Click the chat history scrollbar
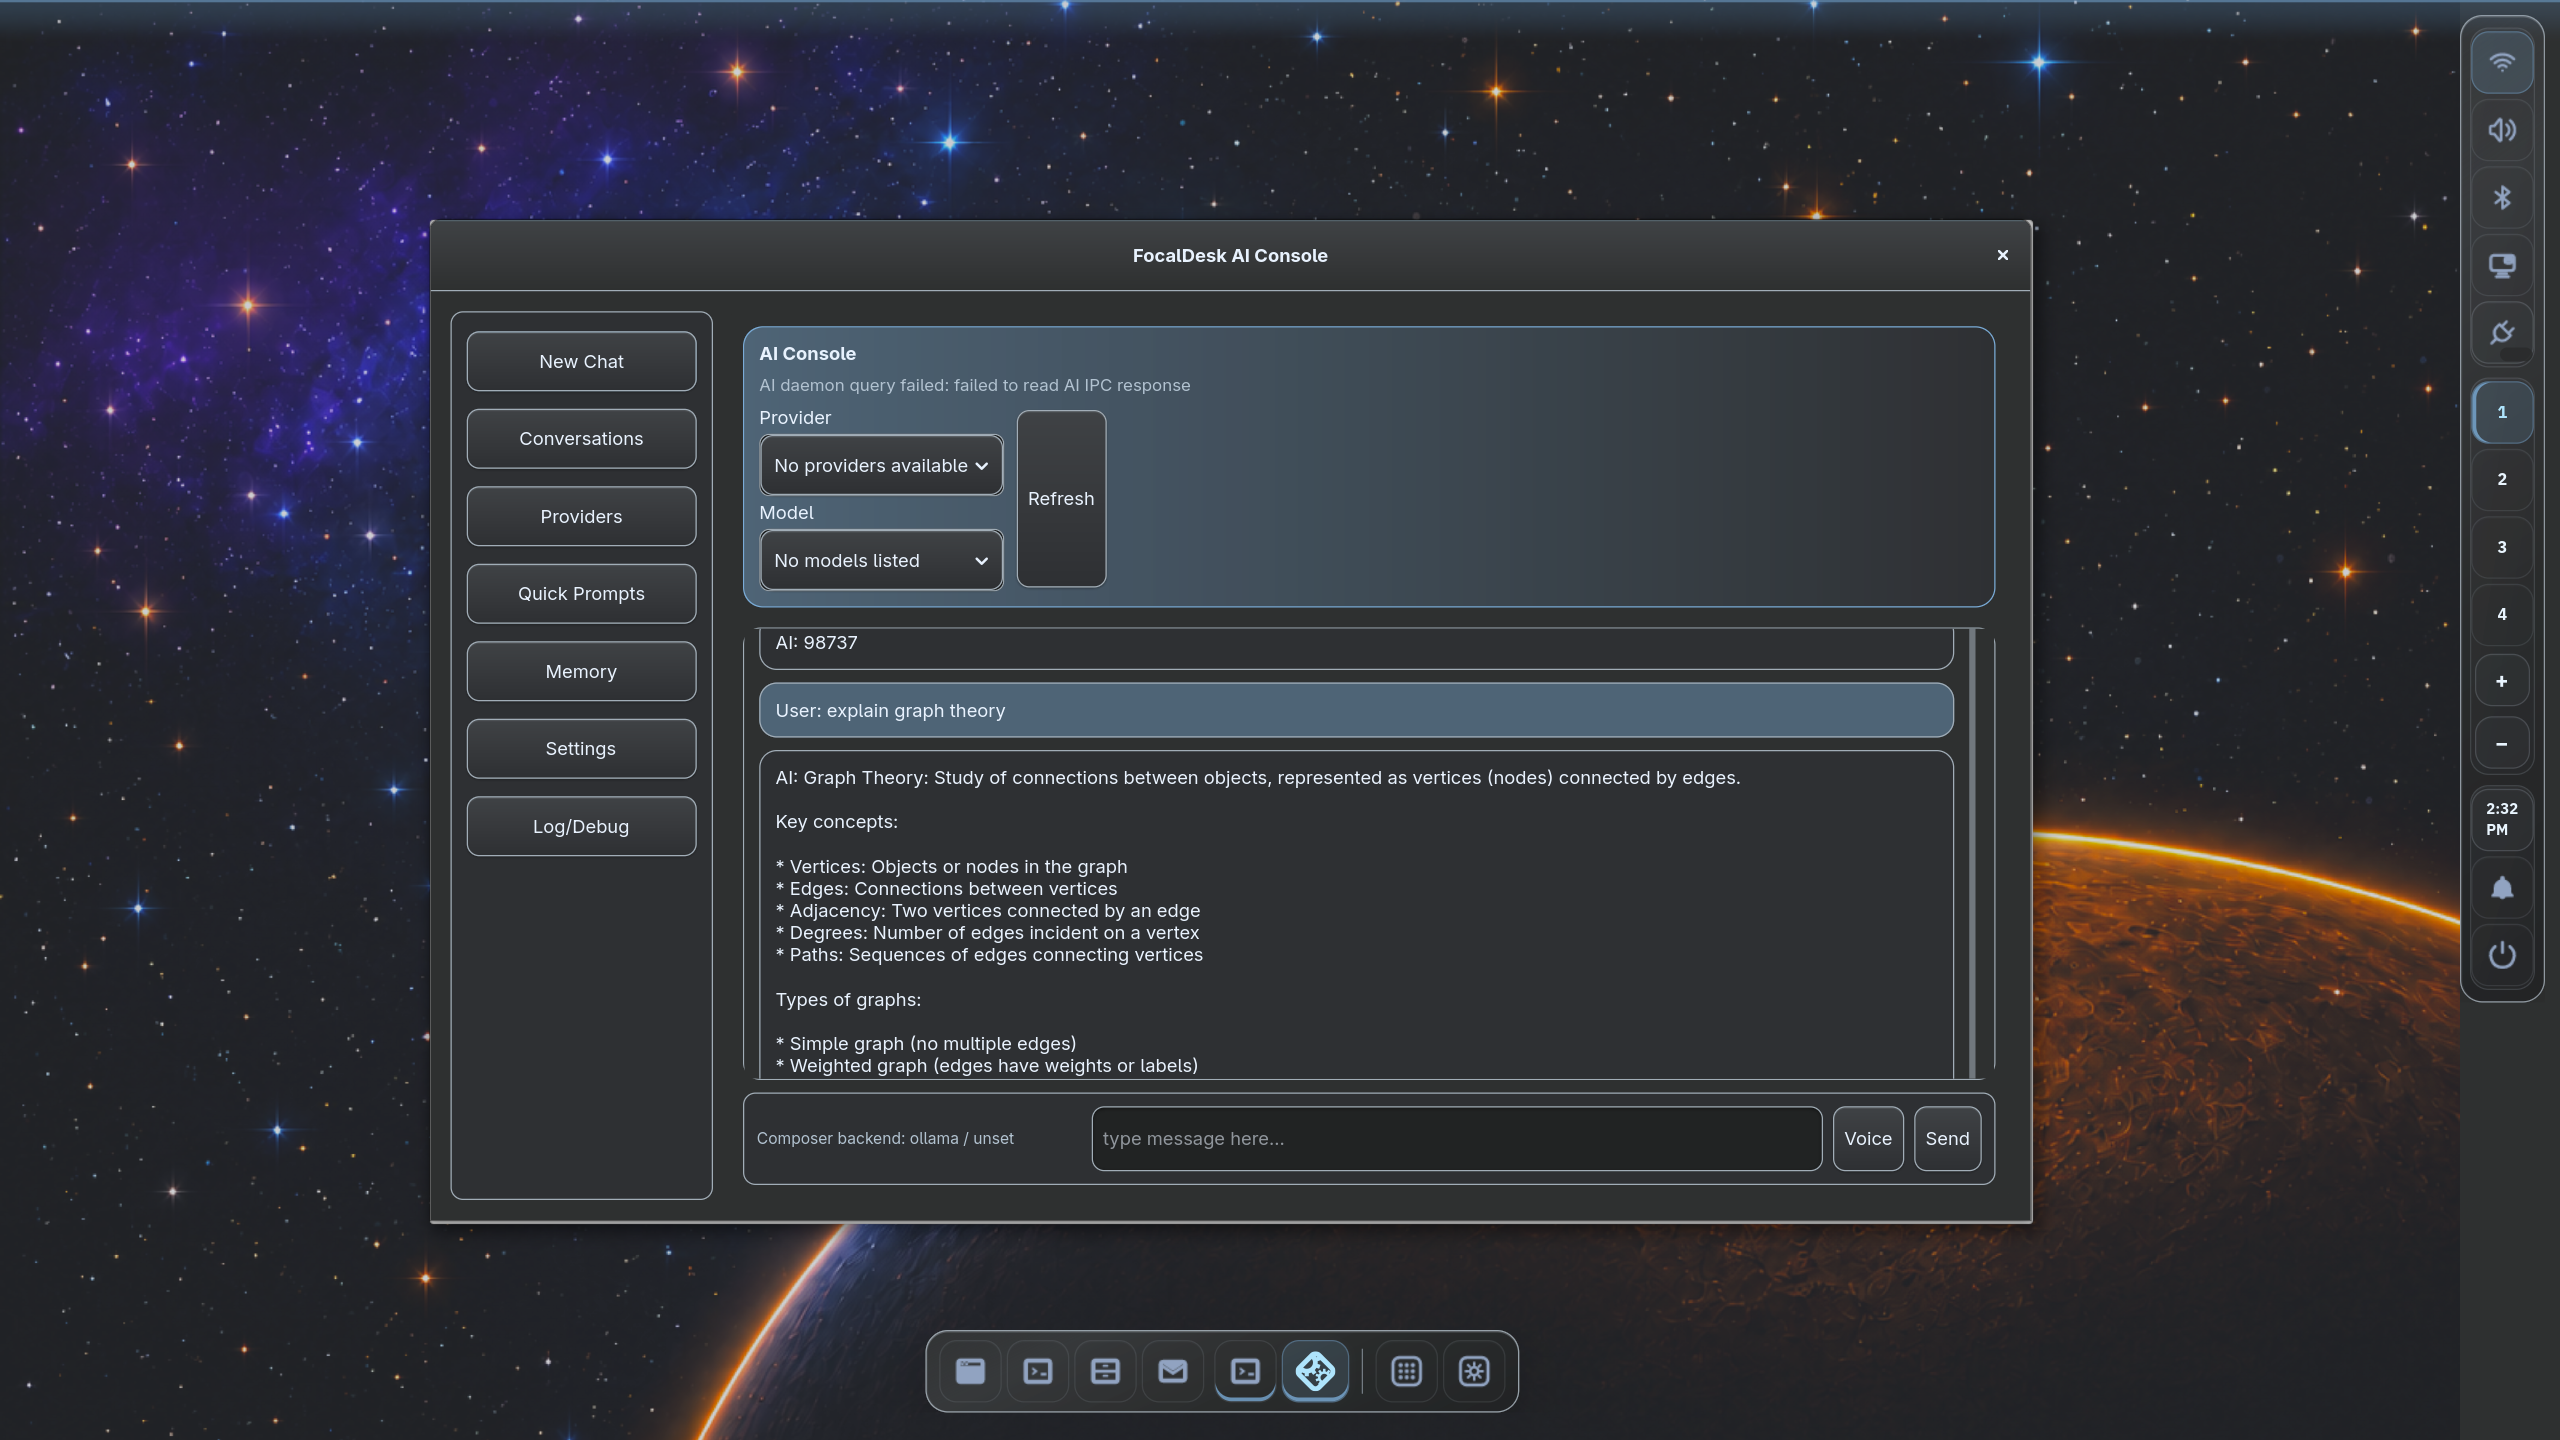The height and width of the screenshot is (1440, 2560). click(x=1973, y=853)
